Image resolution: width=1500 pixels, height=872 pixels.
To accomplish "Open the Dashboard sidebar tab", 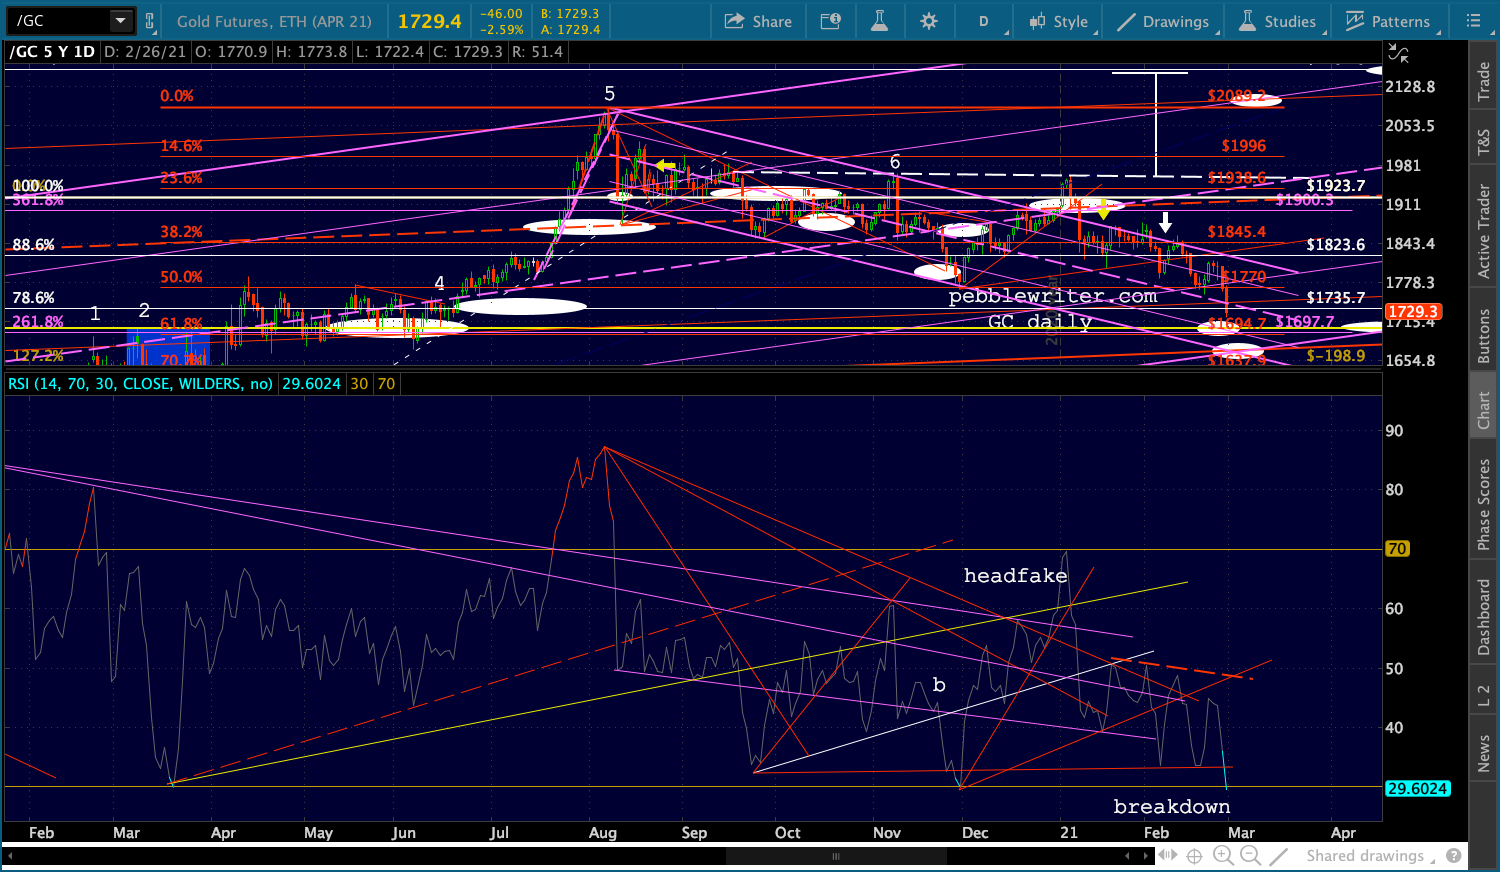I will click(x=1484, y=617).
